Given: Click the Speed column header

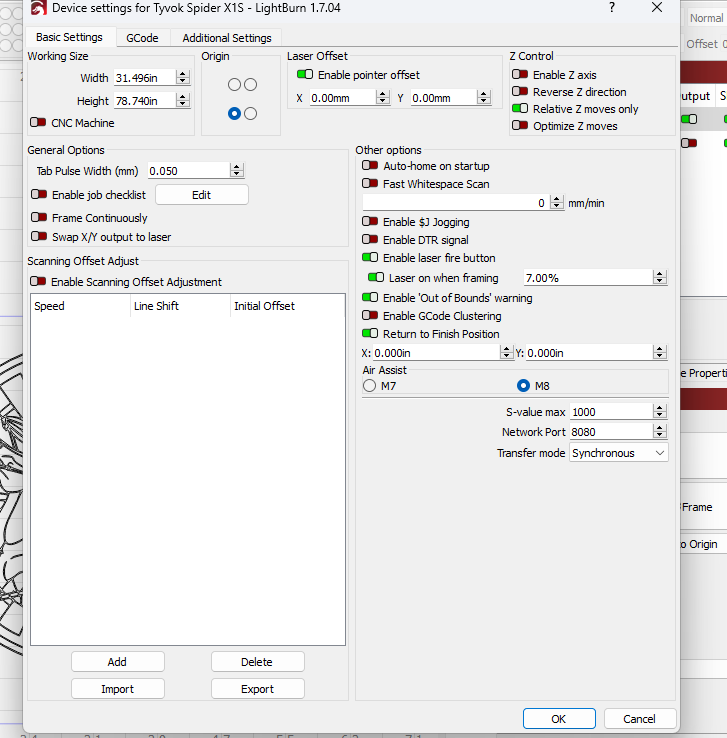Looking at the screenshot, I should tap(80, 306).
